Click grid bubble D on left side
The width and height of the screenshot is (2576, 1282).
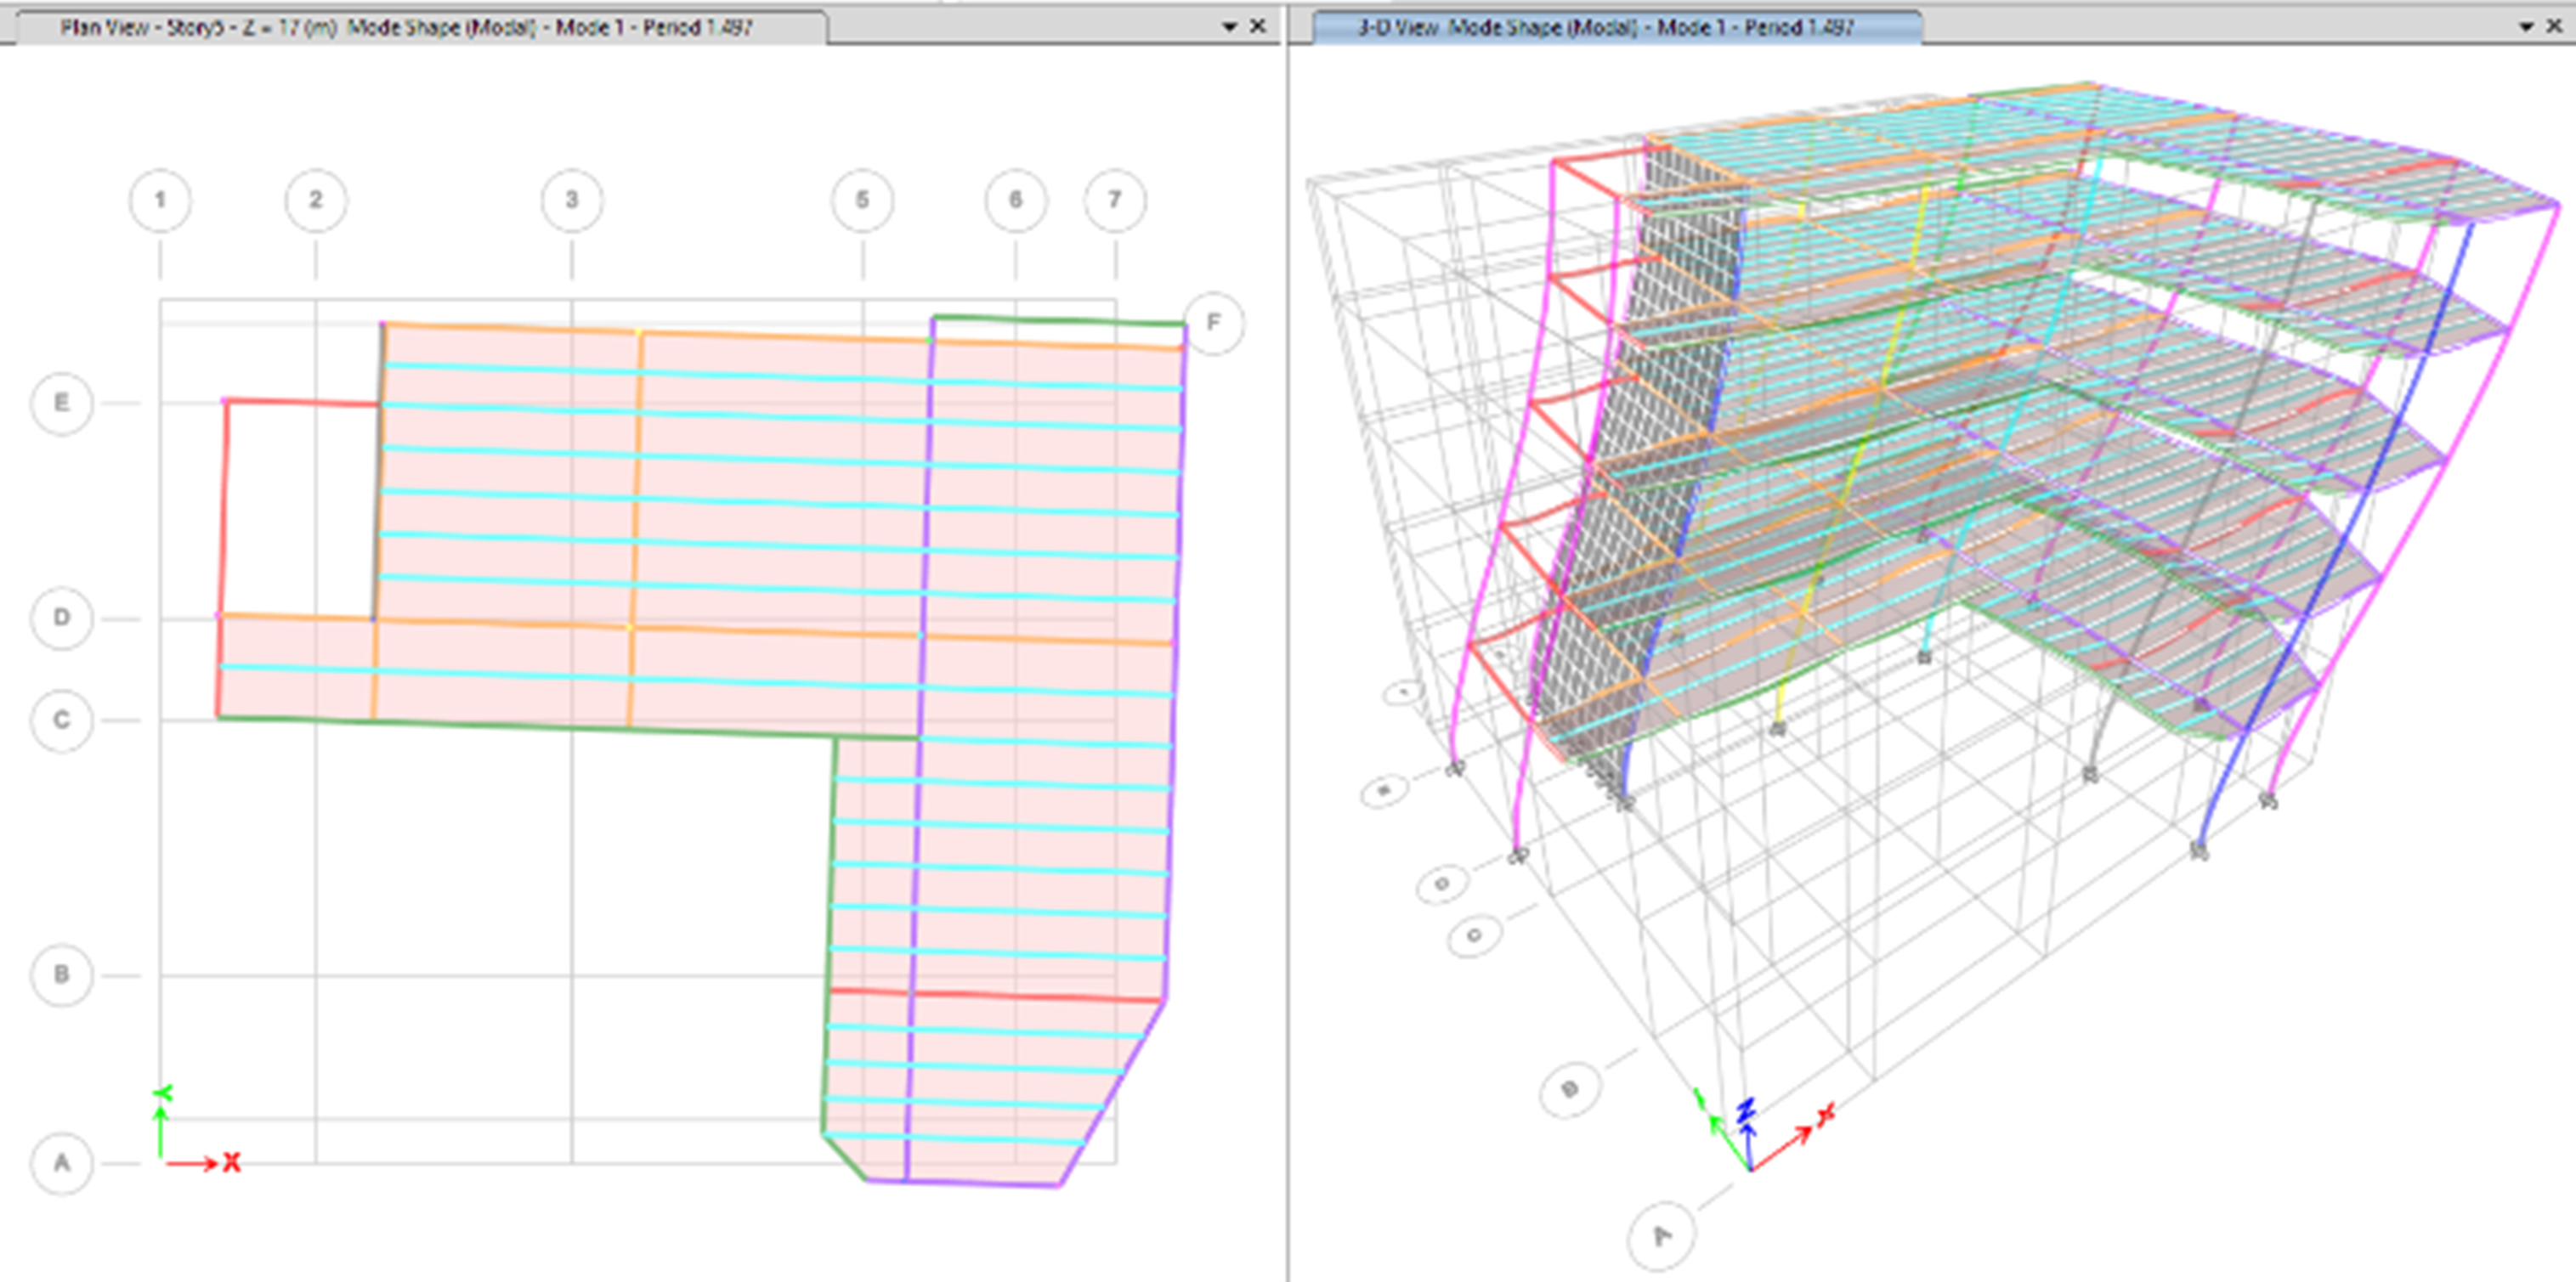click(x=62, y=618)
